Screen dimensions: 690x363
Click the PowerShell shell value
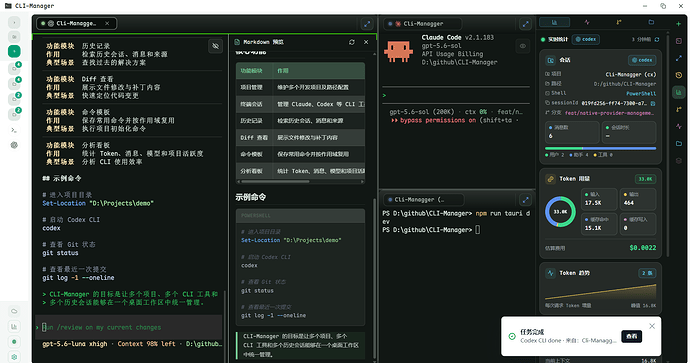click(641, 94)
